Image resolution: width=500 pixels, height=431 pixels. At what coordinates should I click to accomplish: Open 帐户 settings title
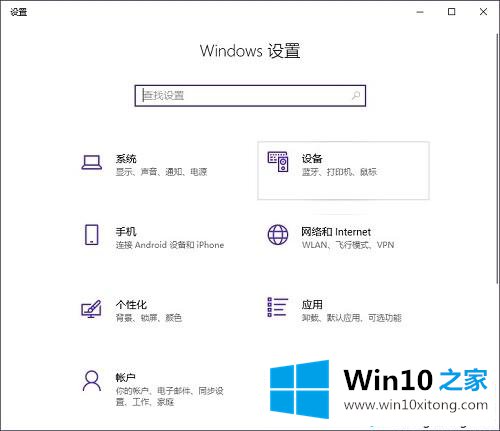click(126, 377)
